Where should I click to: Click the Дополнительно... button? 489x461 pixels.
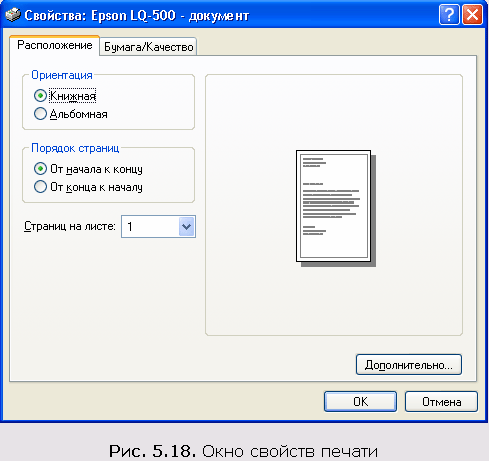pyautogui.click(x=409, y=365)
